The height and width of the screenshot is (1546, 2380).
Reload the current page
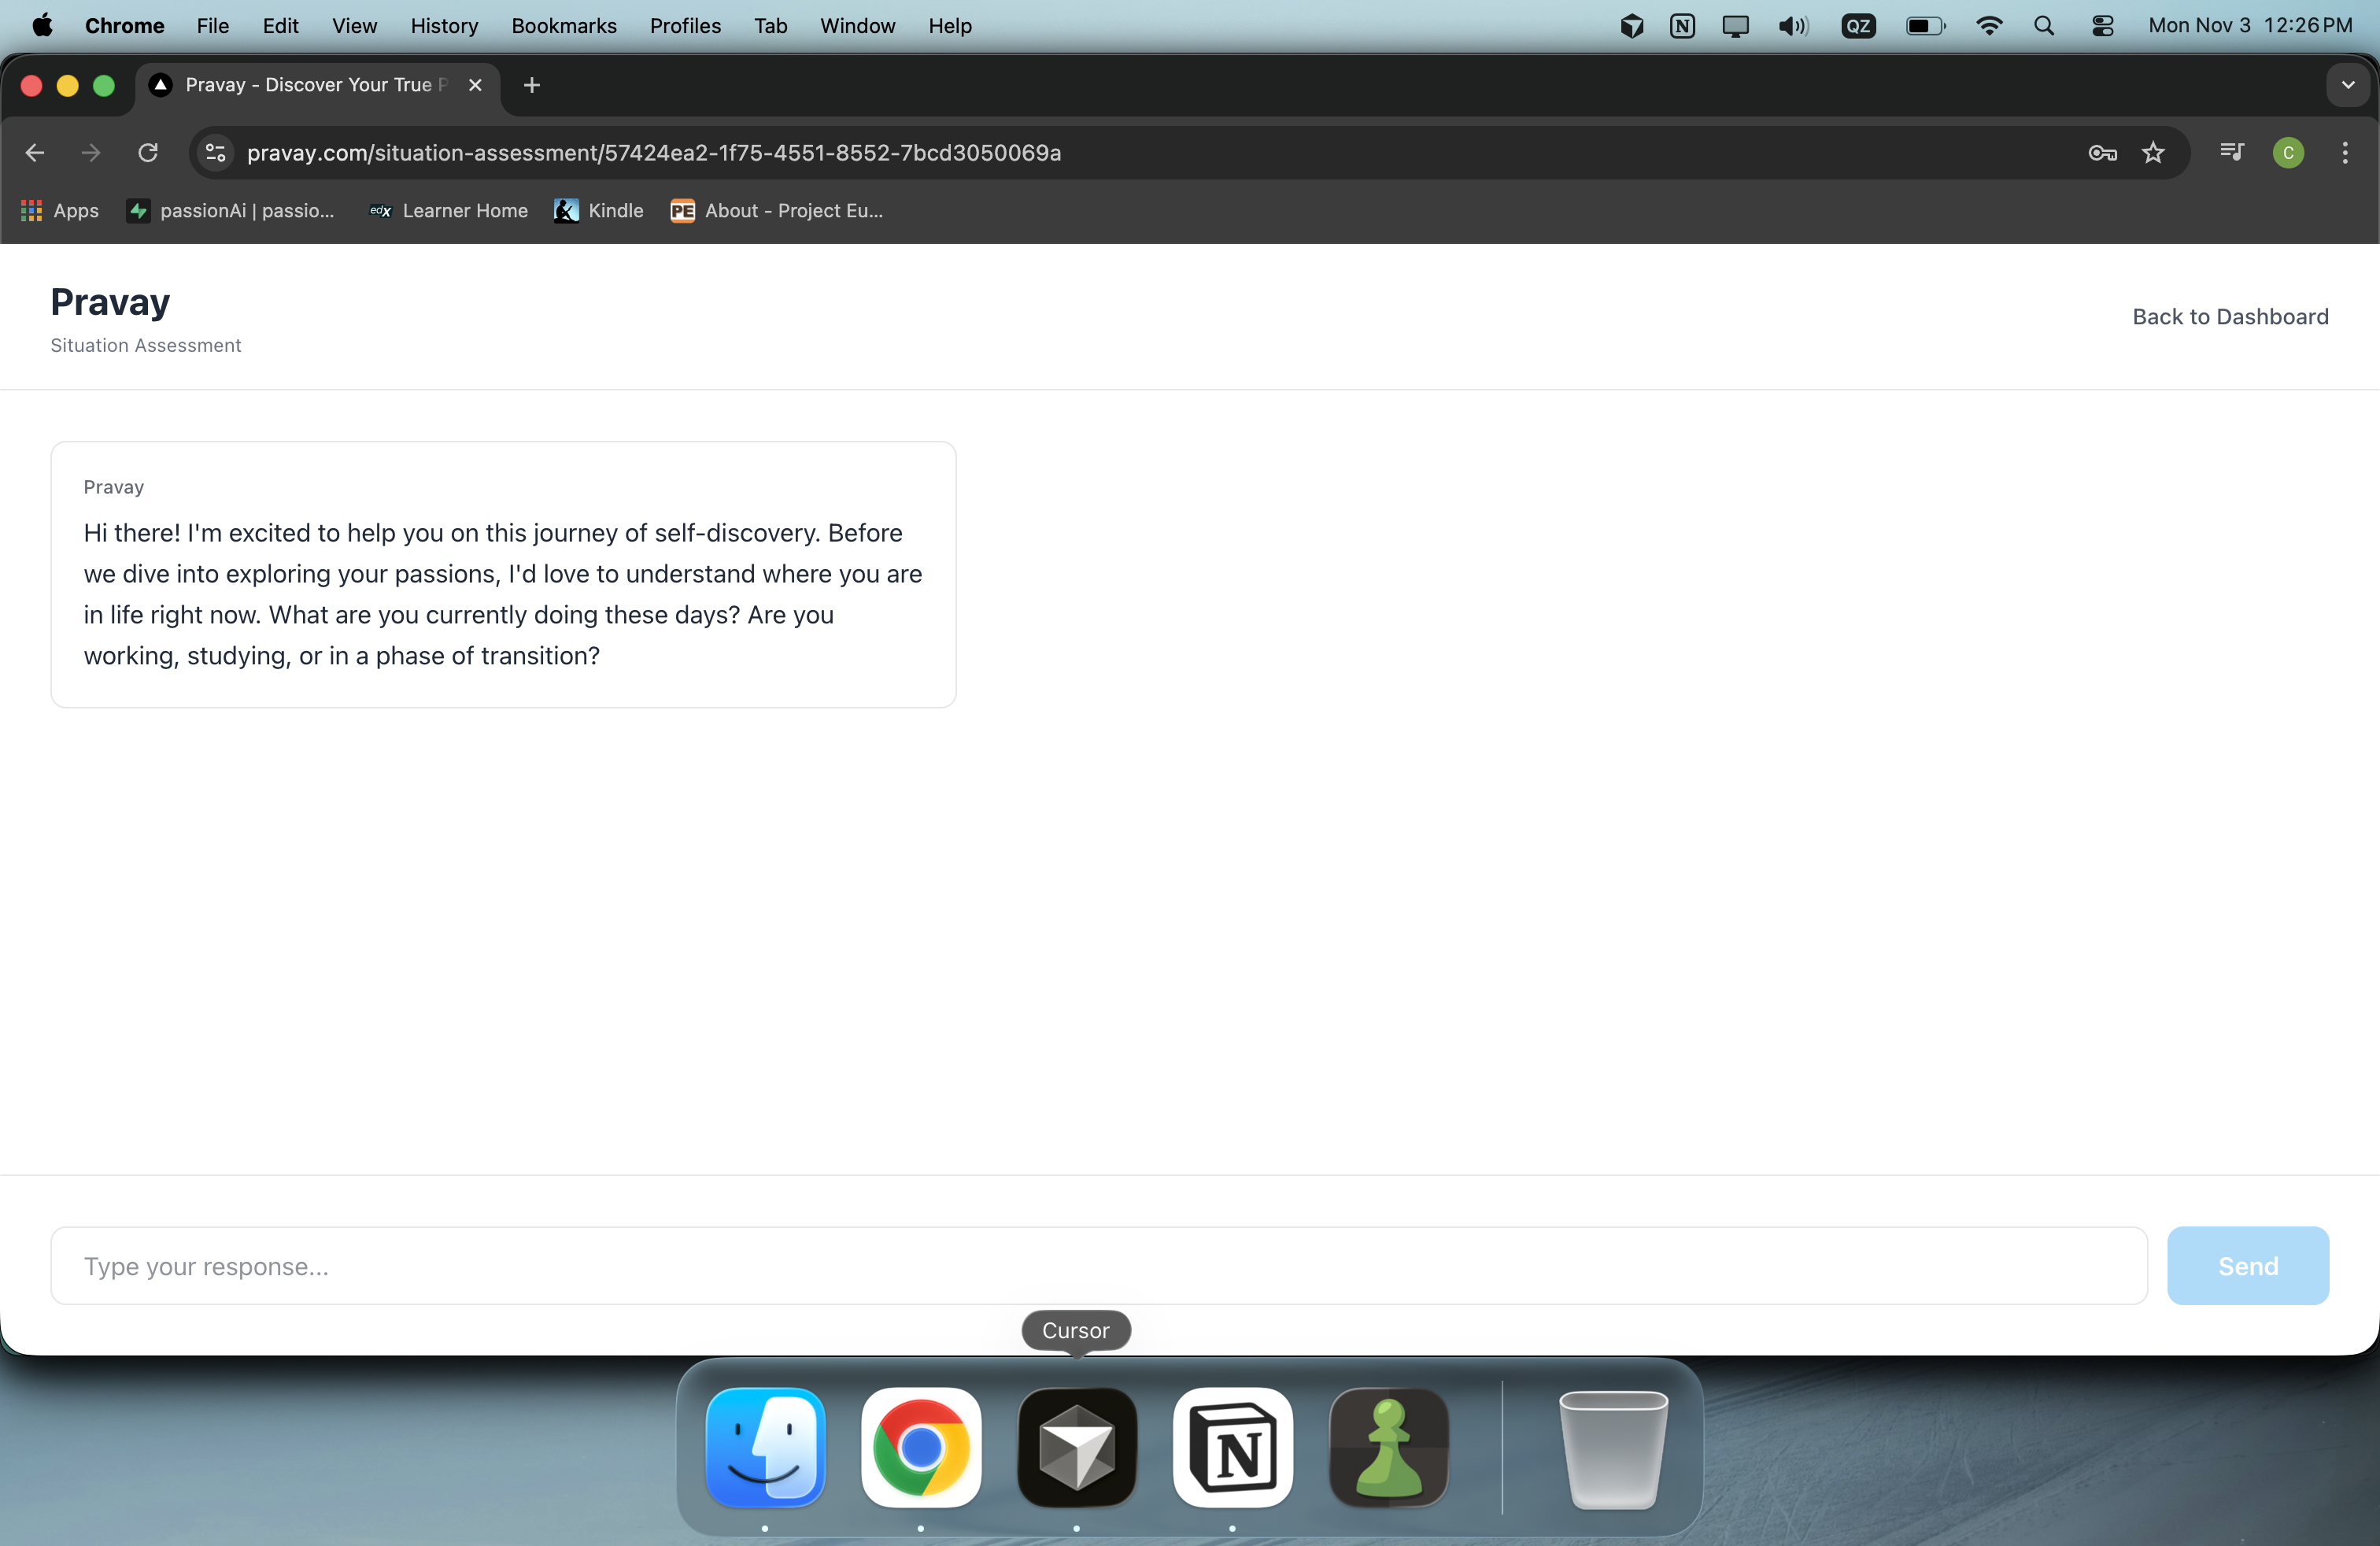click(x=147, y=152)
